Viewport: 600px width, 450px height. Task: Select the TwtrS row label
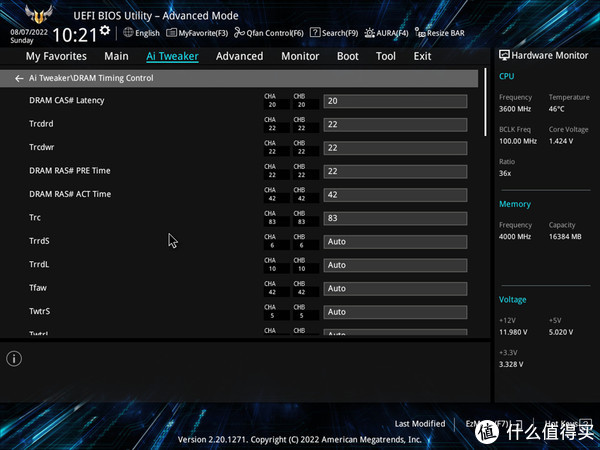[39, 311]
